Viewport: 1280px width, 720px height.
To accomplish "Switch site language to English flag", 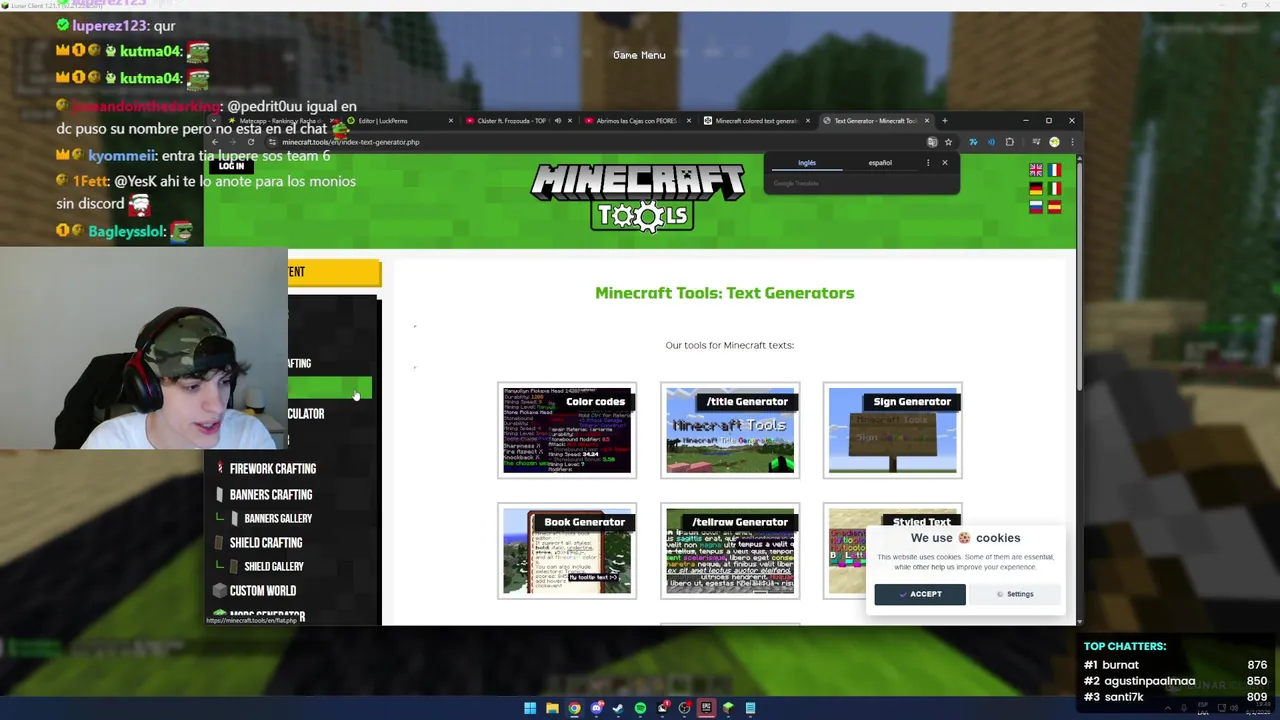I will point(1036,170).
